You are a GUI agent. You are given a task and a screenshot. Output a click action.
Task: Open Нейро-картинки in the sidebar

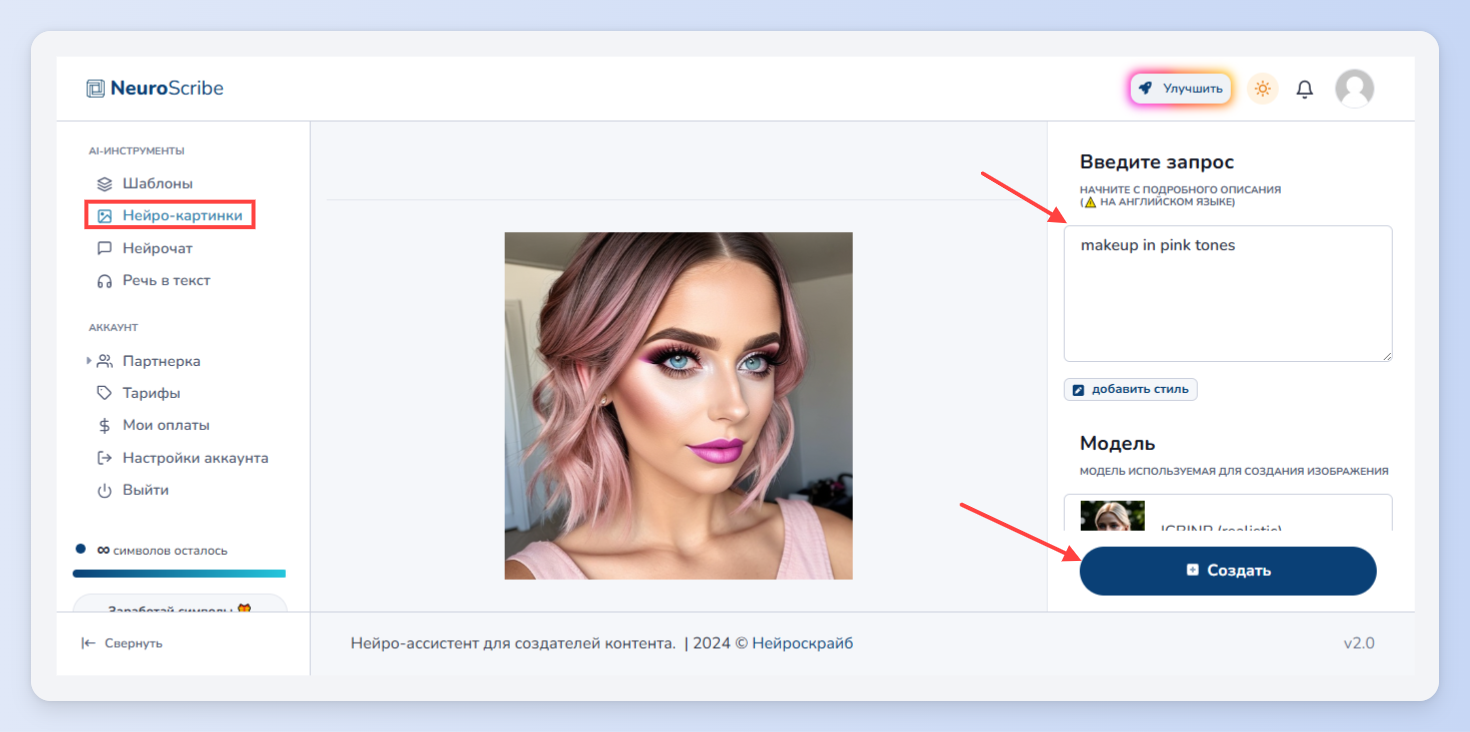pos(182,215)
